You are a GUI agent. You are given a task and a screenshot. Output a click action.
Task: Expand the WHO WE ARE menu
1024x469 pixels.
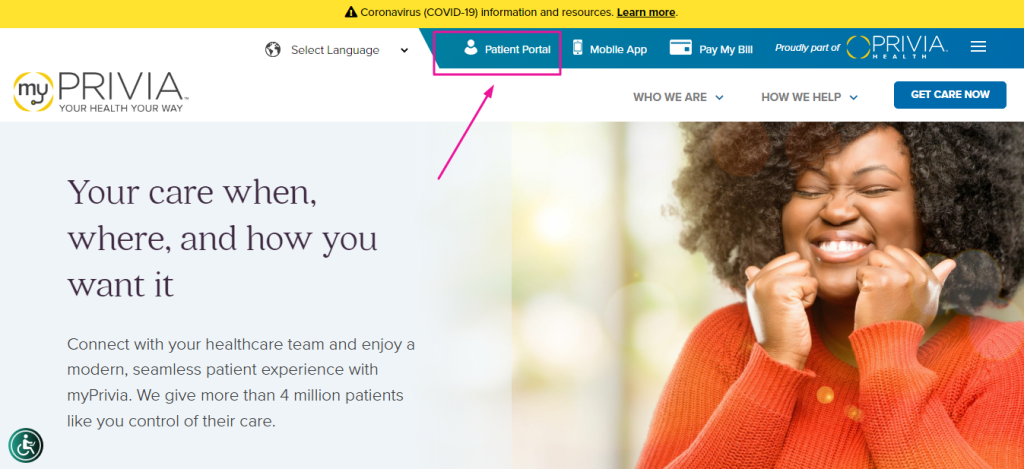(x=679, y=97)
